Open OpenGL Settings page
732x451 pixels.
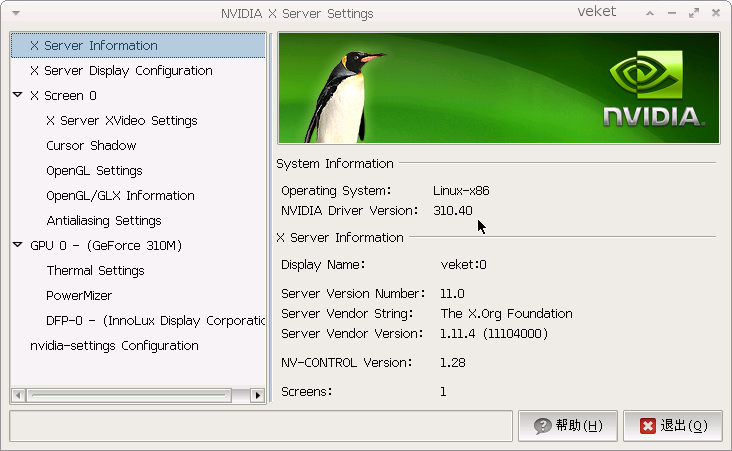point(94,171)
